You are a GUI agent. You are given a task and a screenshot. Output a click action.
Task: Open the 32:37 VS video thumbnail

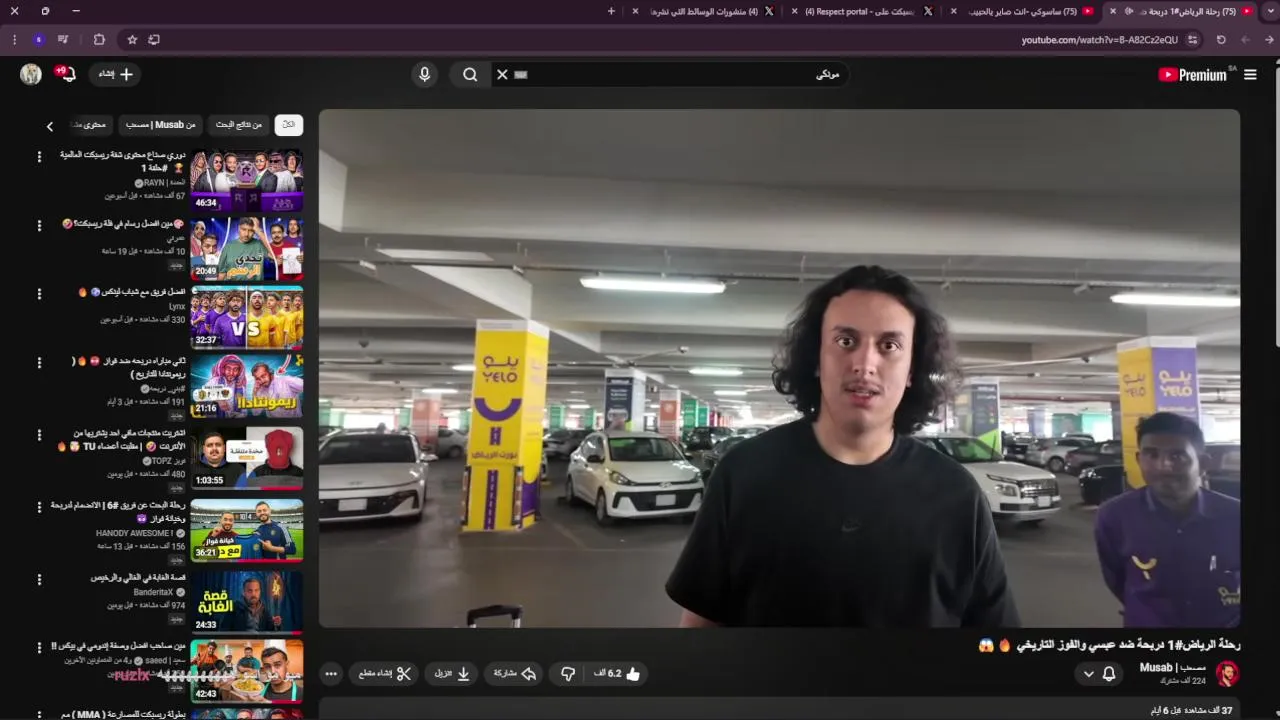click(247, 317)
